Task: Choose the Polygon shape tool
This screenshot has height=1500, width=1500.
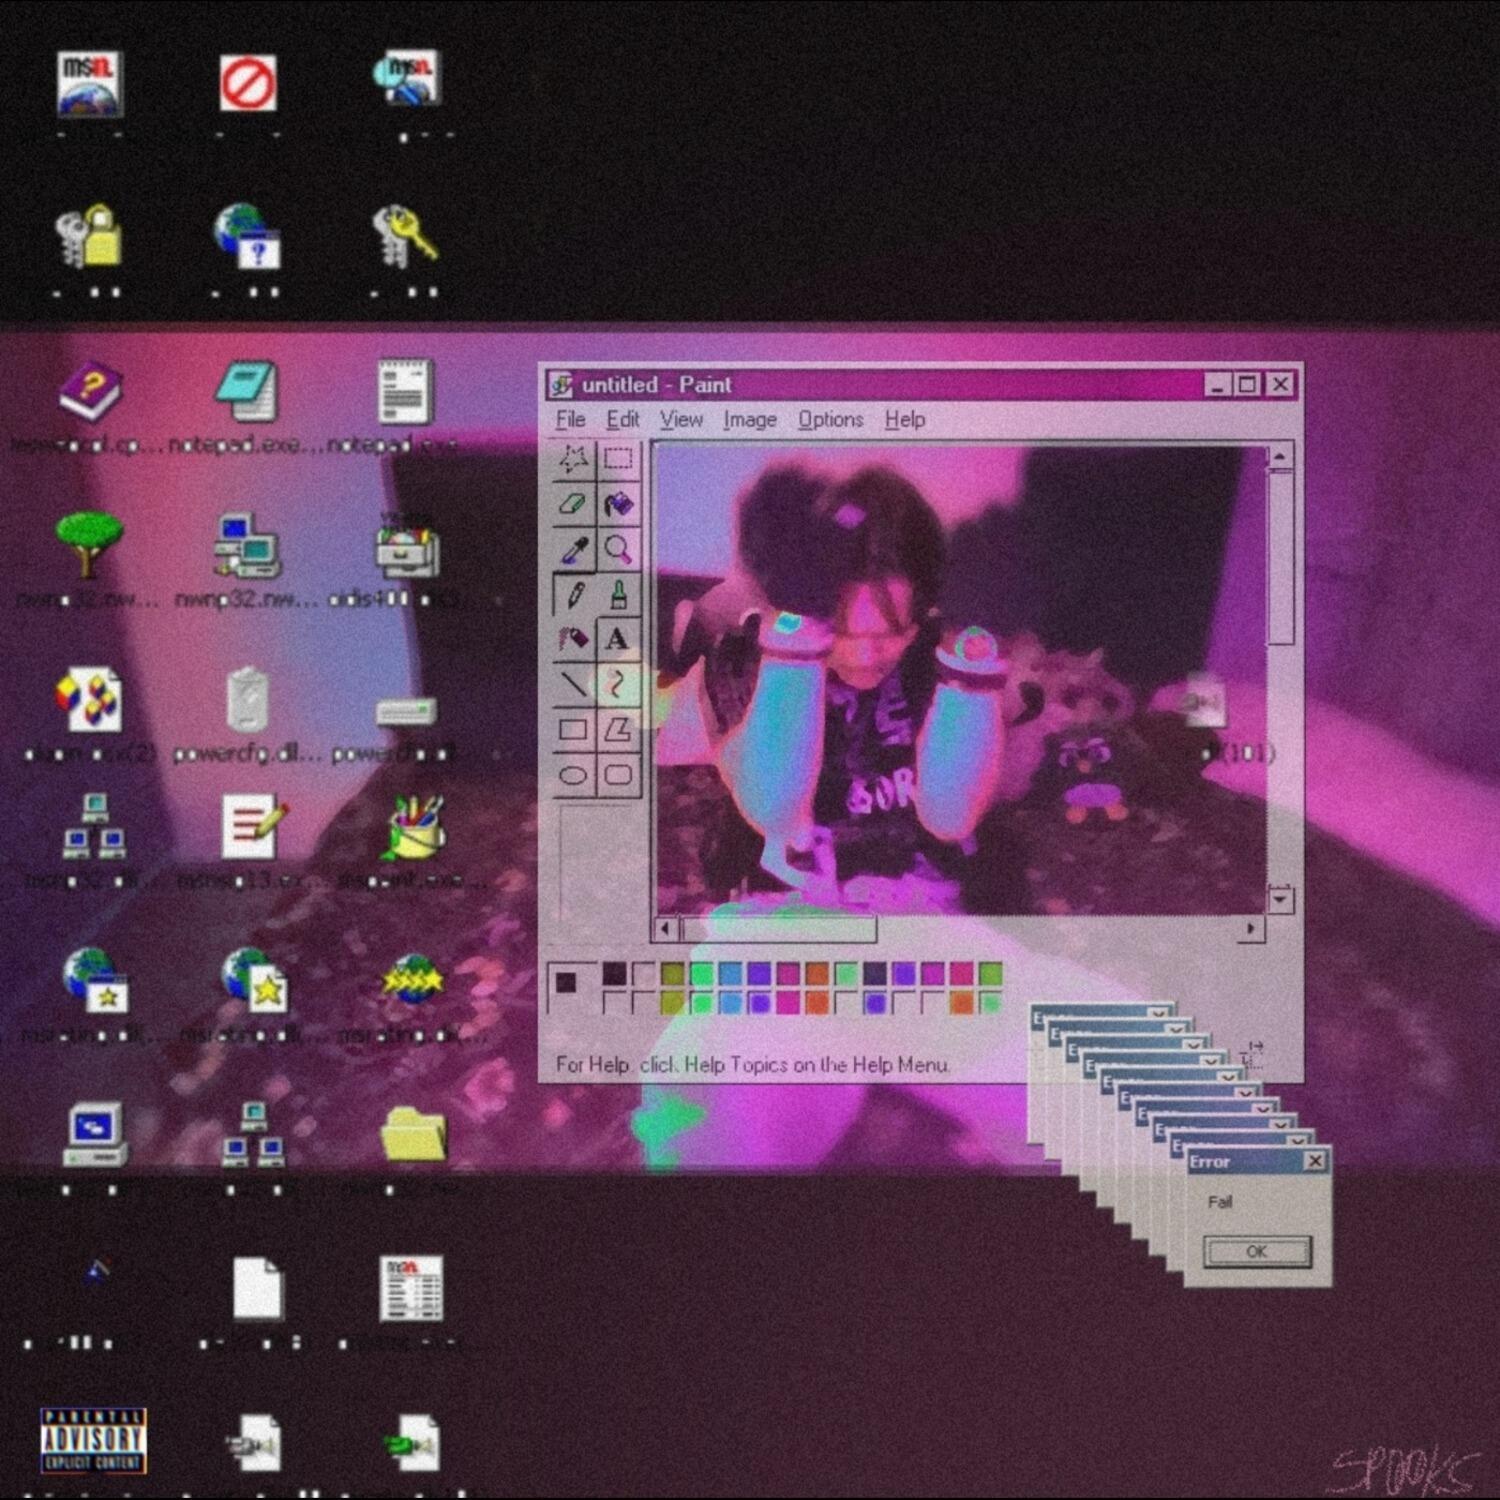Action: [618, 730]
